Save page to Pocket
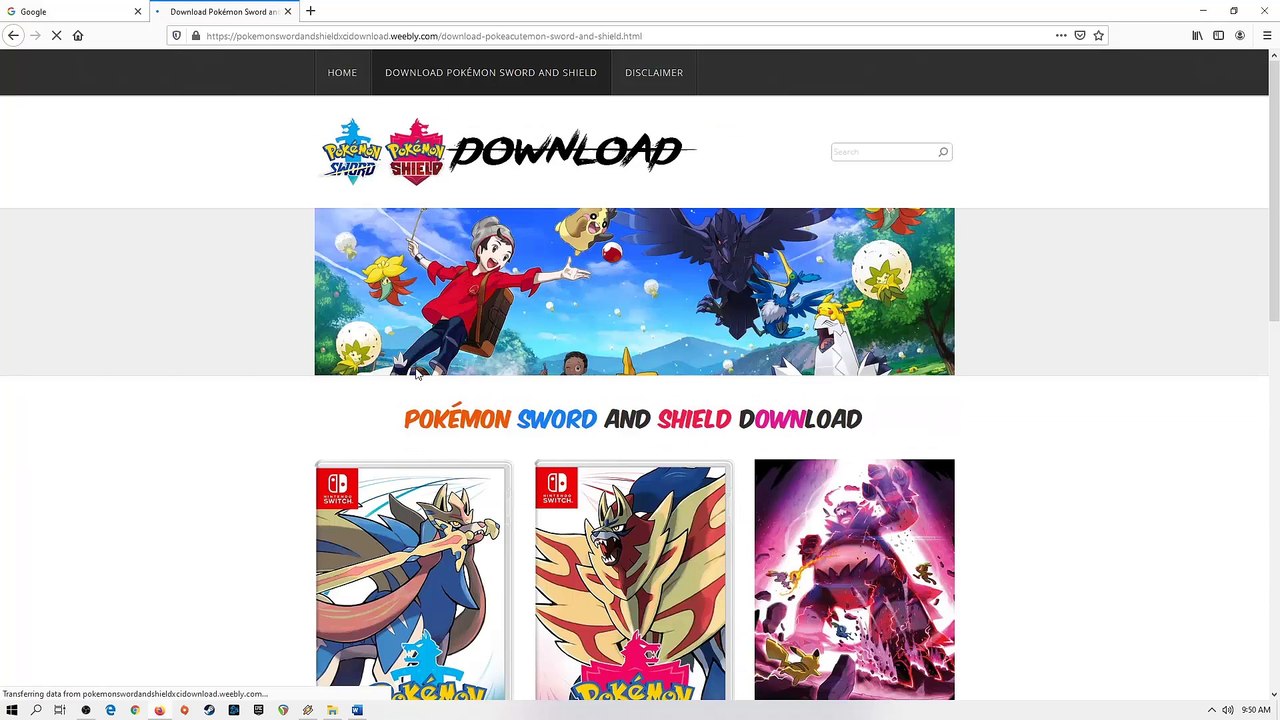 pos(1080,36)
